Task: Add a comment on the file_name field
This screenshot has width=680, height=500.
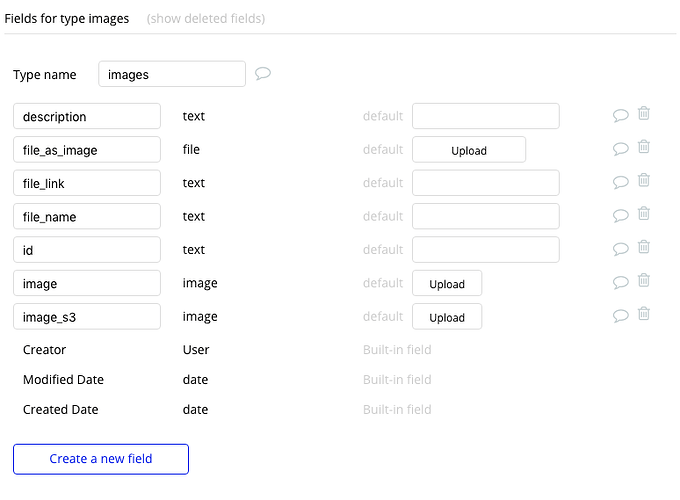Action: [x=621, y=216]
